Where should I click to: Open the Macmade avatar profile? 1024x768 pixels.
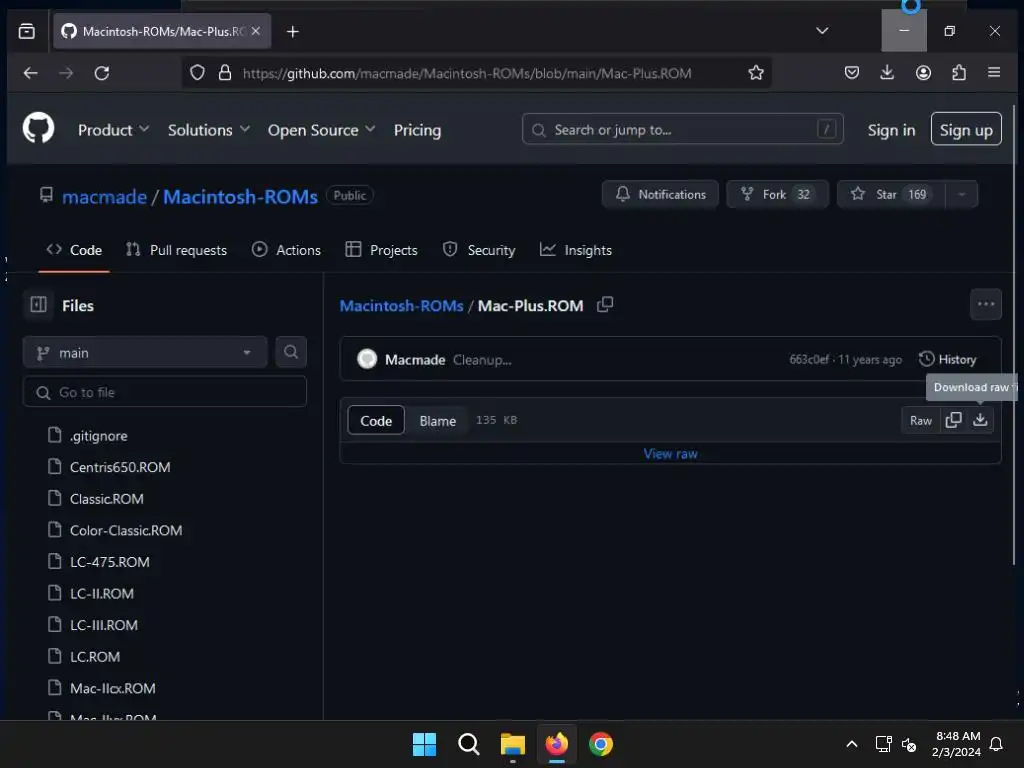[367, 359]
